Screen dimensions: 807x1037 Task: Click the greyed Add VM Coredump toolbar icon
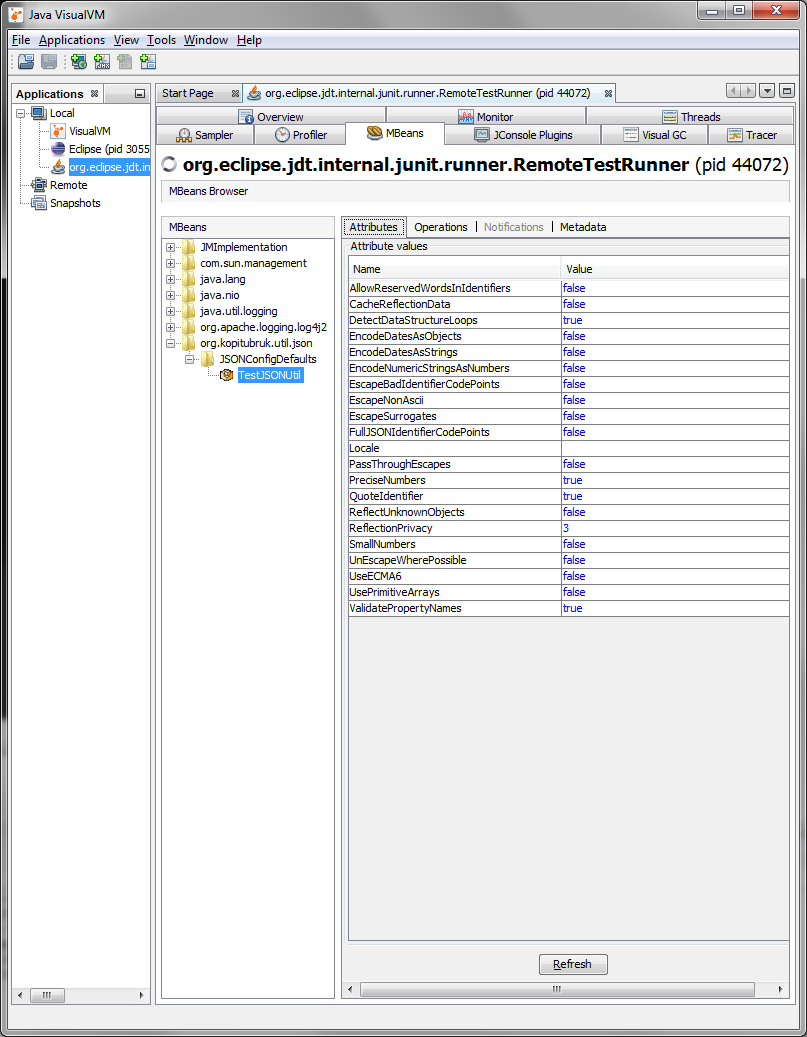124,62
